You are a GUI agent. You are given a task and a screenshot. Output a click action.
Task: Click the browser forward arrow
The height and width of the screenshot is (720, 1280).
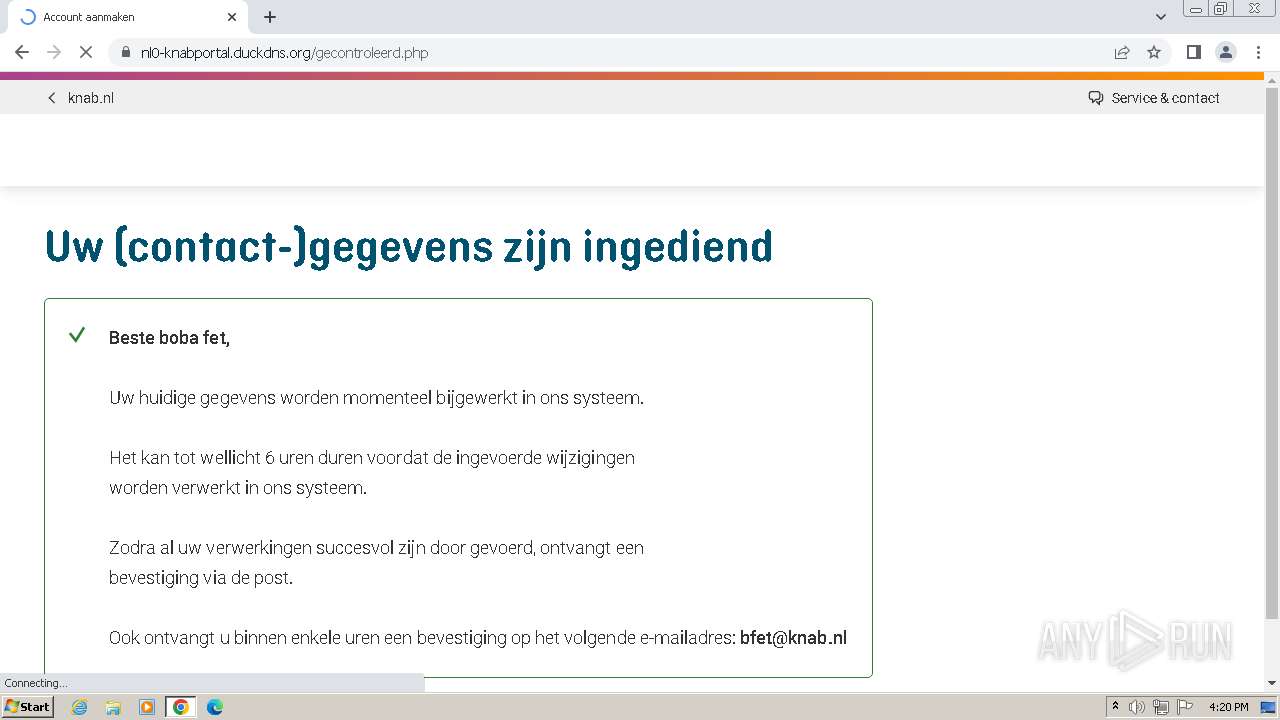[54, 52]
